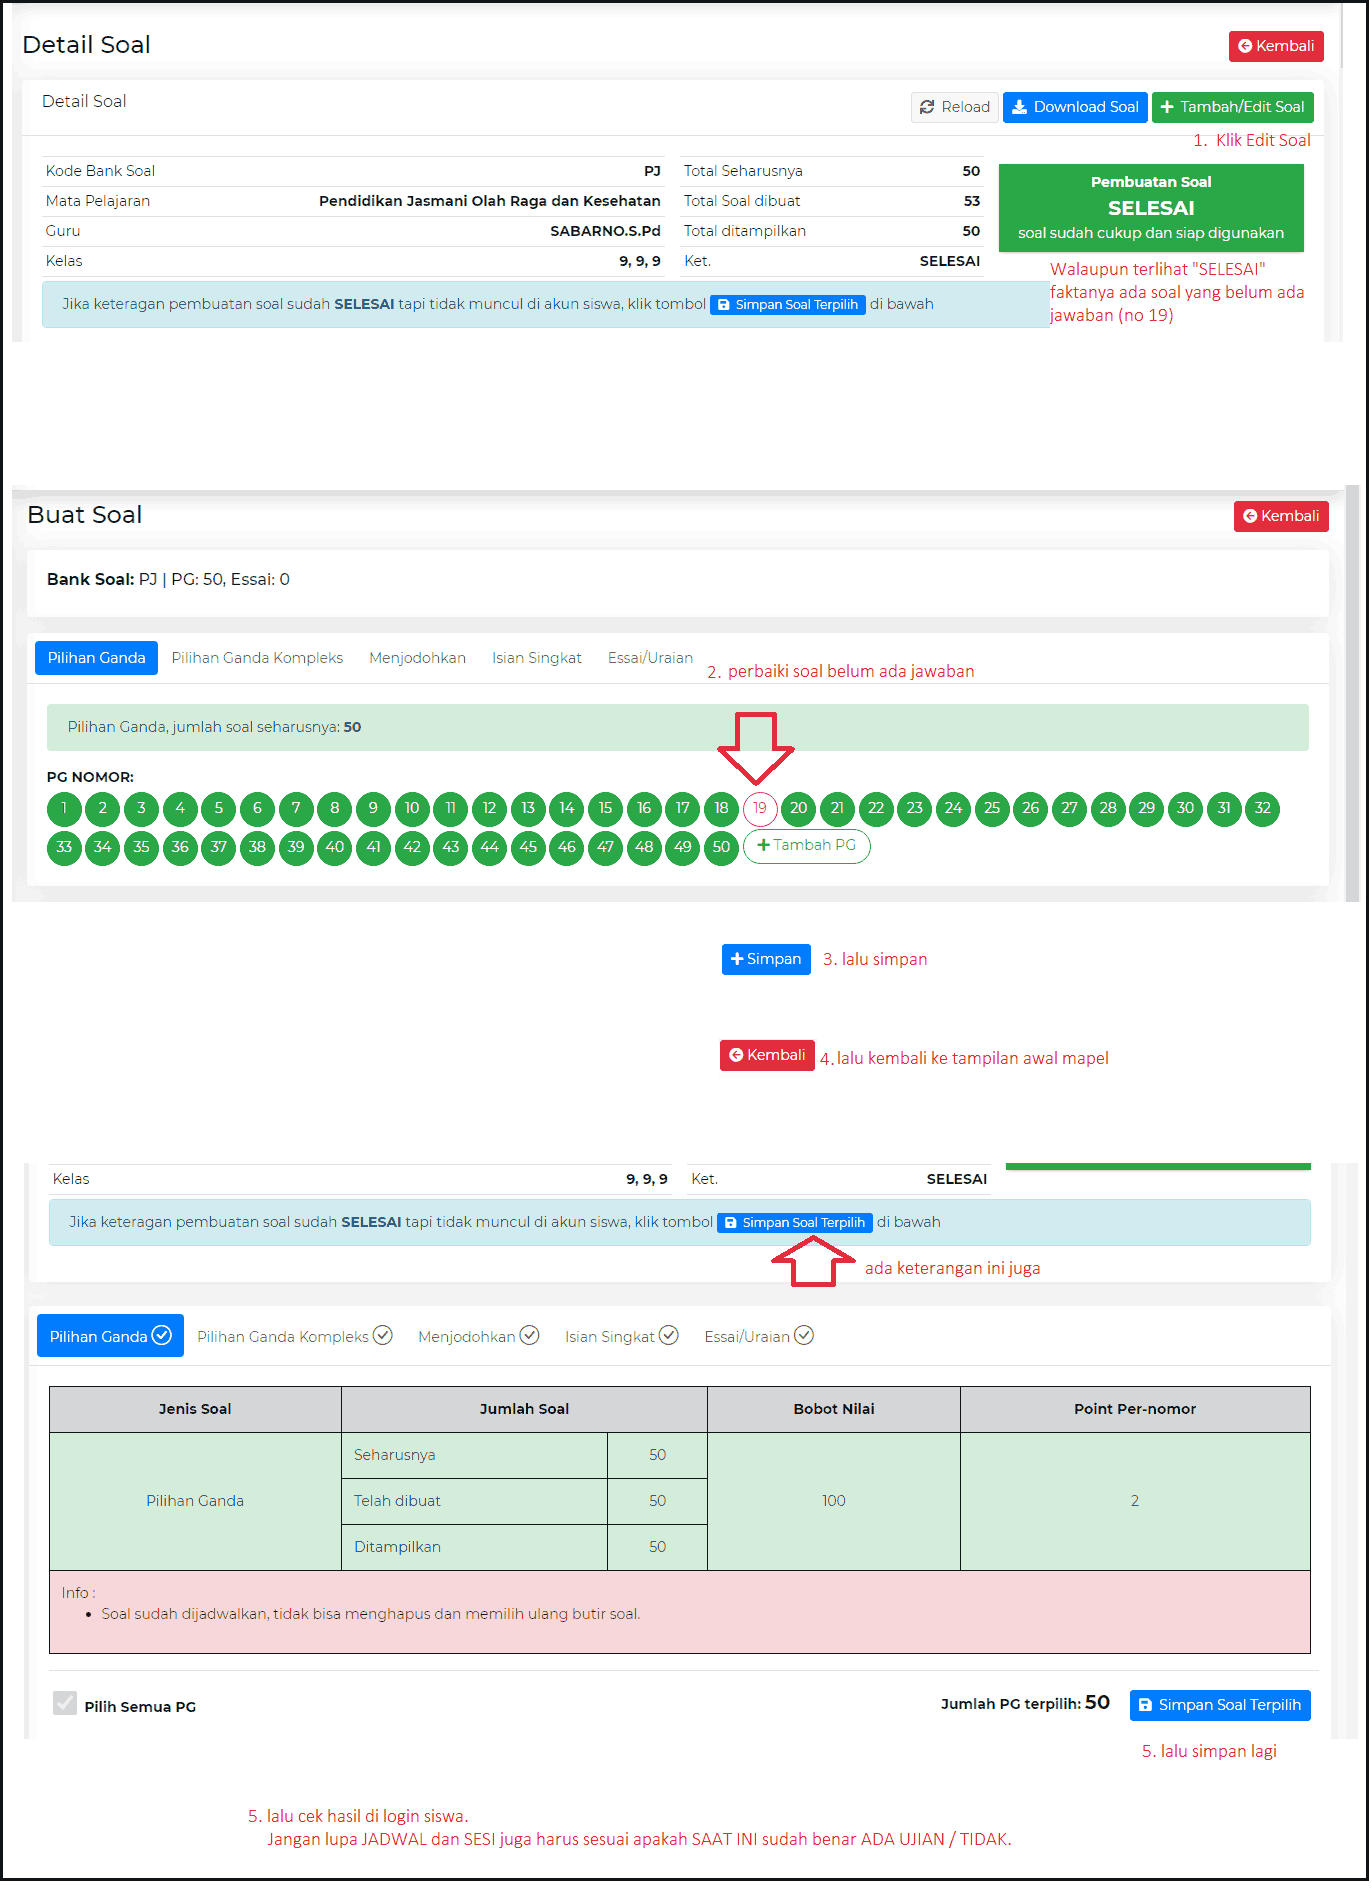
Task: Open Pilihan Ganda tab in Buat Soal
Action: coord(97,659)
